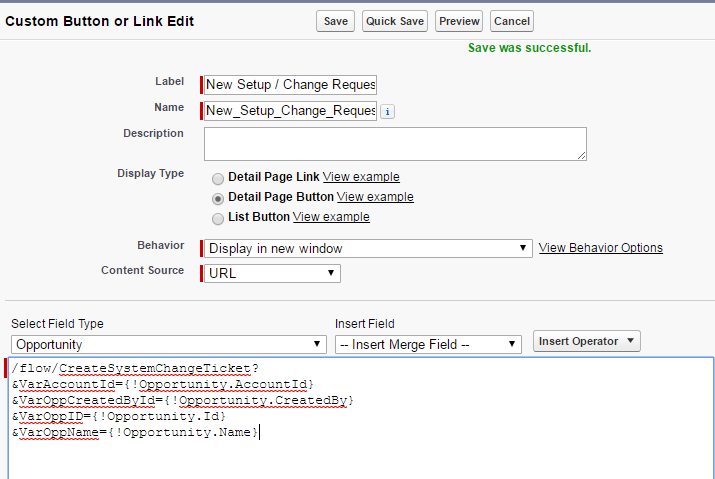The image size is (715, 479).
Task: Click the Quick Save button
Action: (x=395, y=21)
